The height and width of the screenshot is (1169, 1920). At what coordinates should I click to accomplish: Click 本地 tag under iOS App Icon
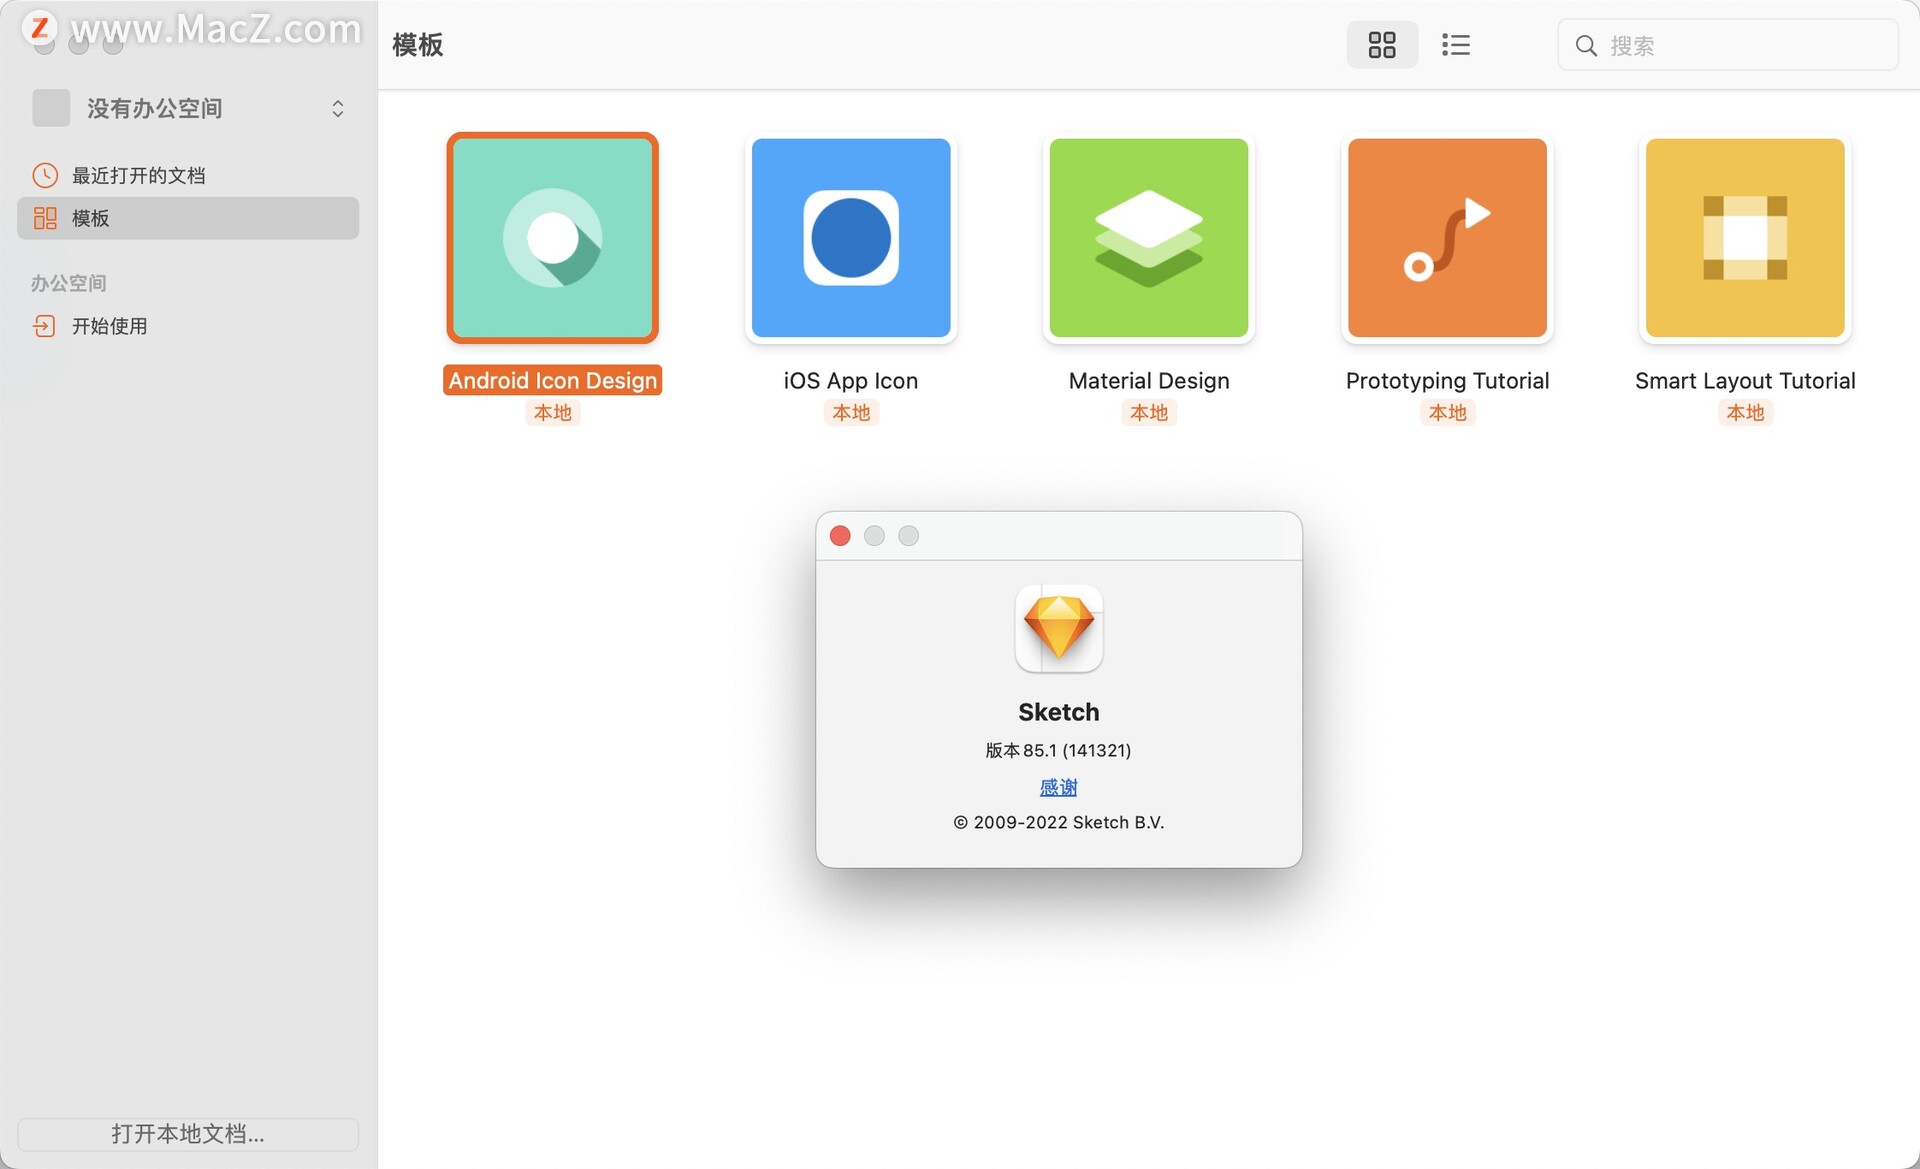[x=851, y=412]
